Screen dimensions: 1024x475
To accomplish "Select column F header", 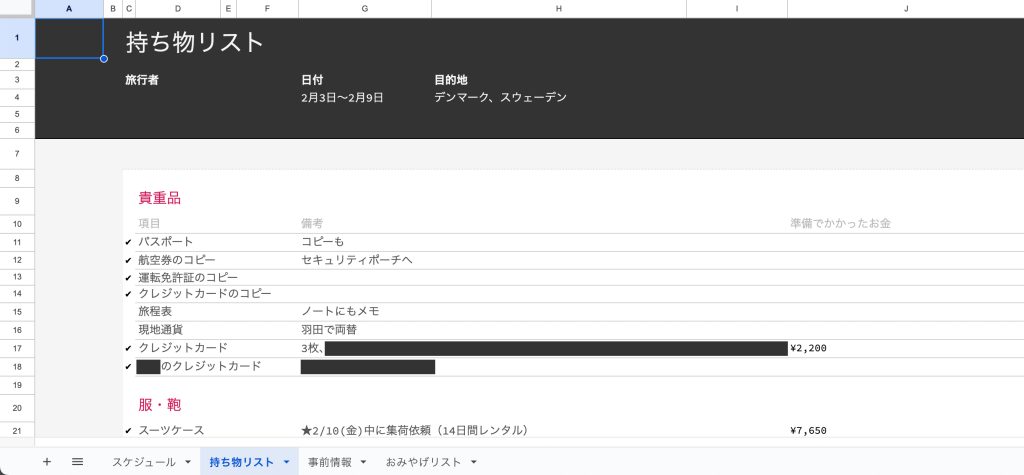I will click(x=267, y=9).
